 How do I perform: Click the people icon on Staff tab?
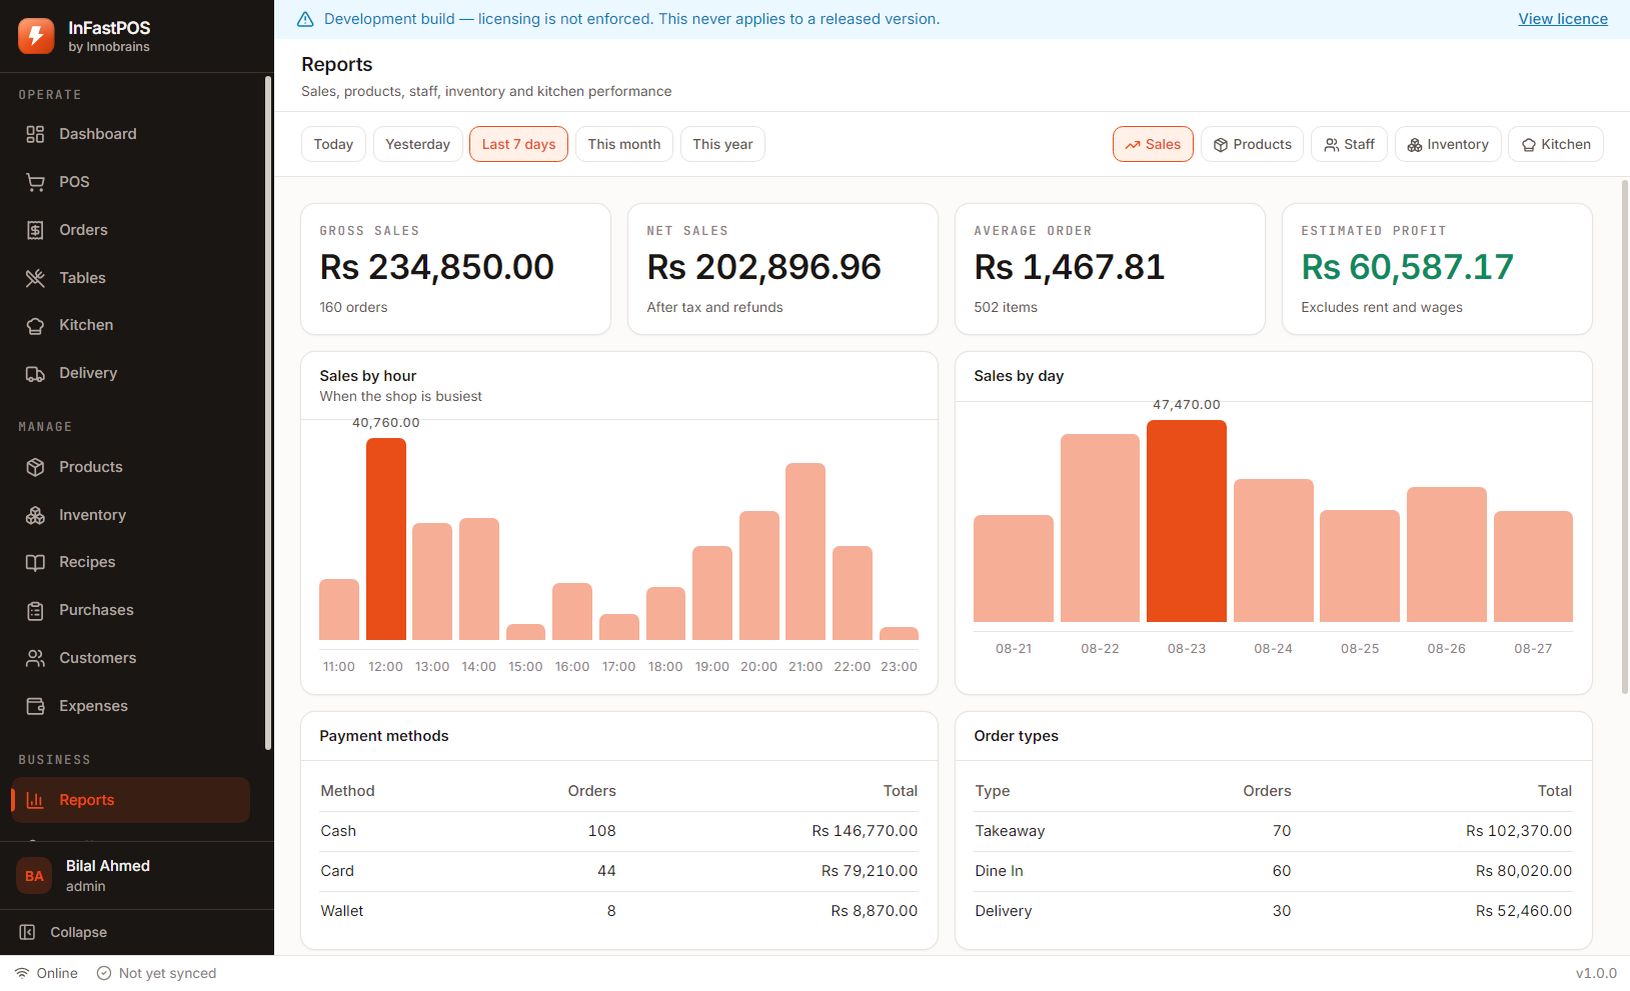click(x=1331, y=145)
